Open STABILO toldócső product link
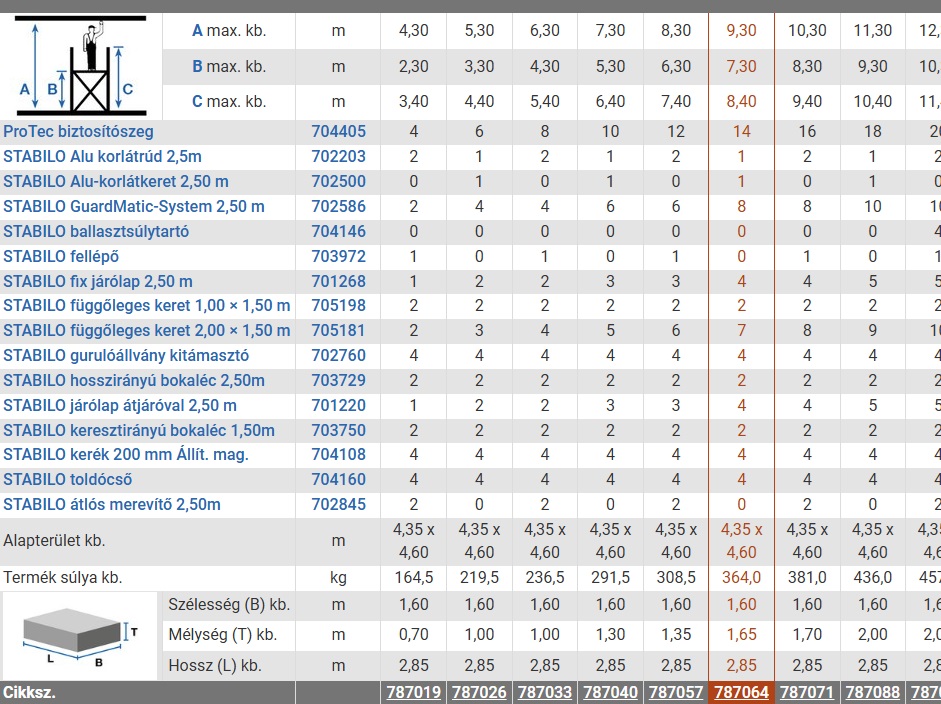Viewport: 941px width, 704px height. click(67, 480)
